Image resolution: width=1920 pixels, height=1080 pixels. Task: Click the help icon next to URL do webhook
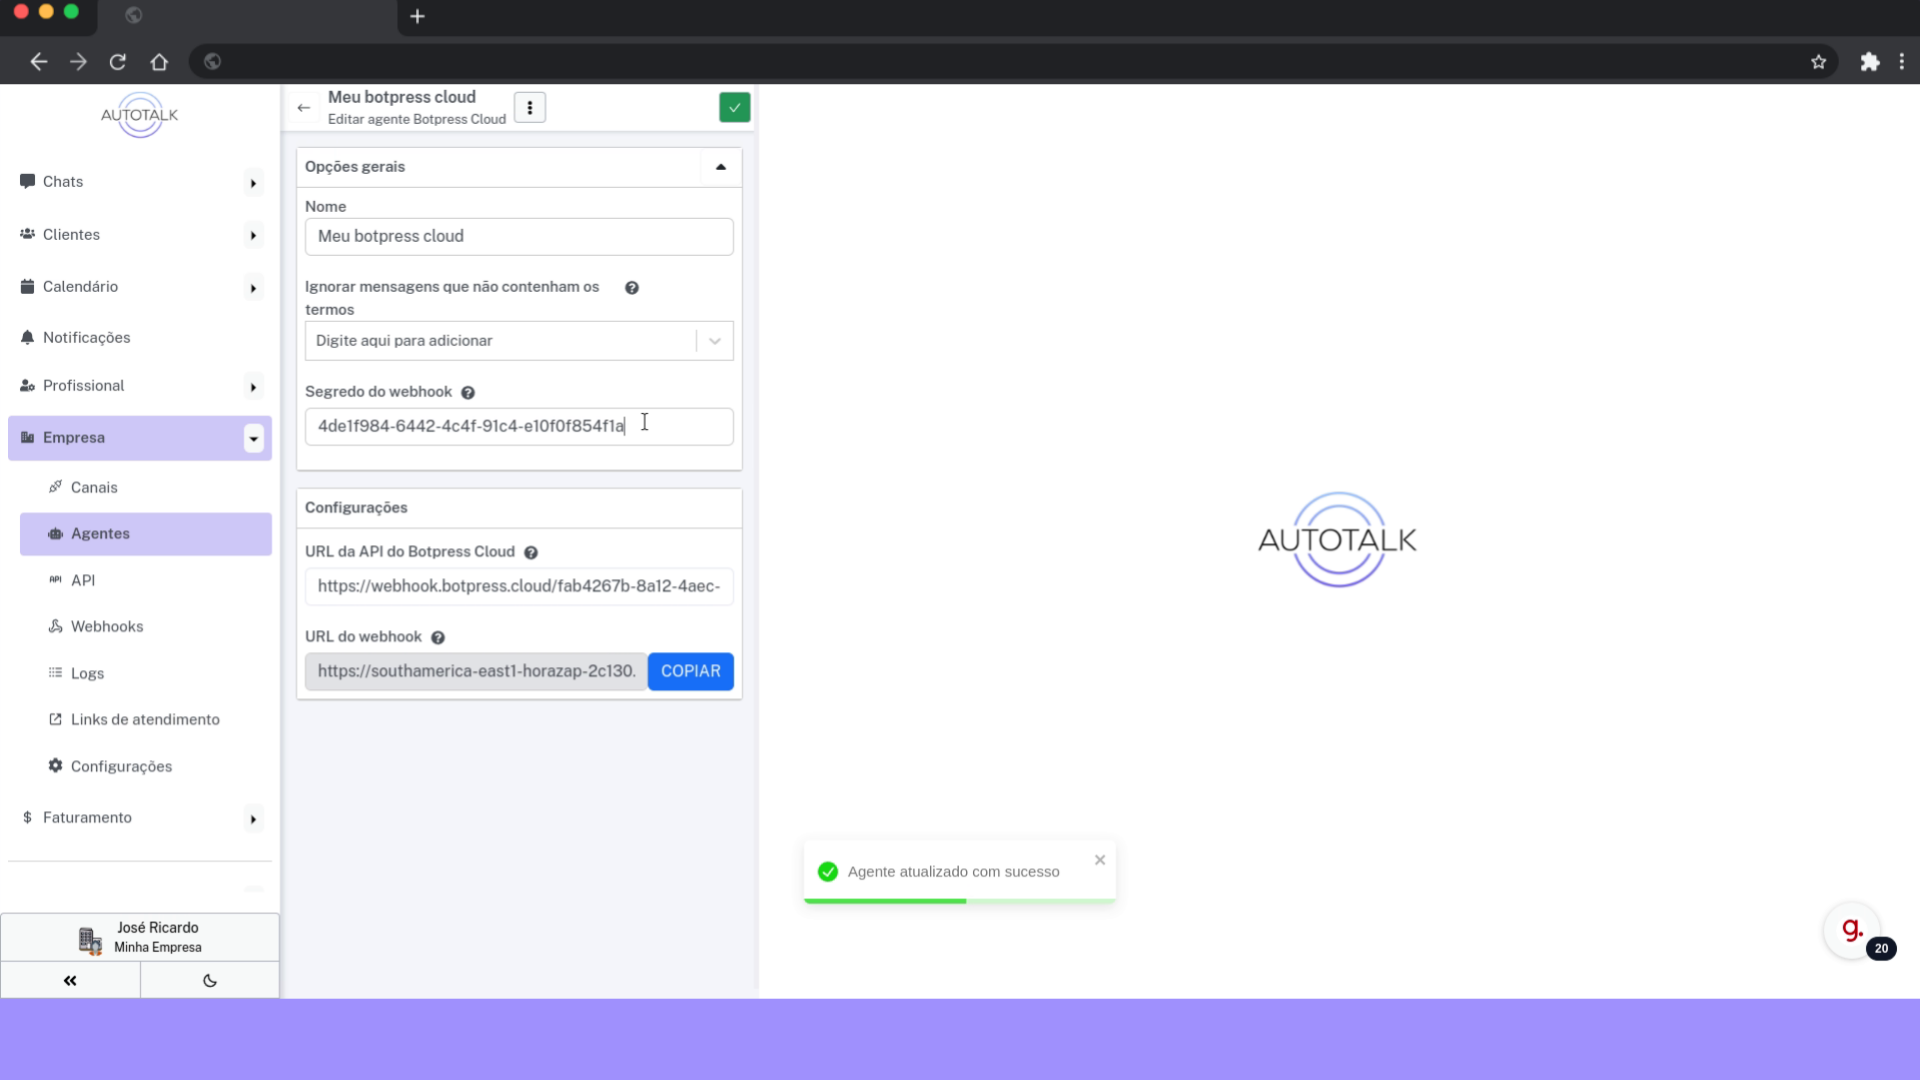pos(438,637)
